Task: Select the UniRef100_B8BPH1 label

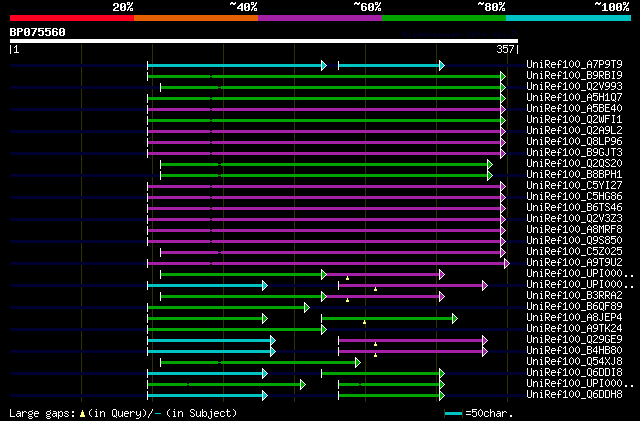Action: [574, 175]
